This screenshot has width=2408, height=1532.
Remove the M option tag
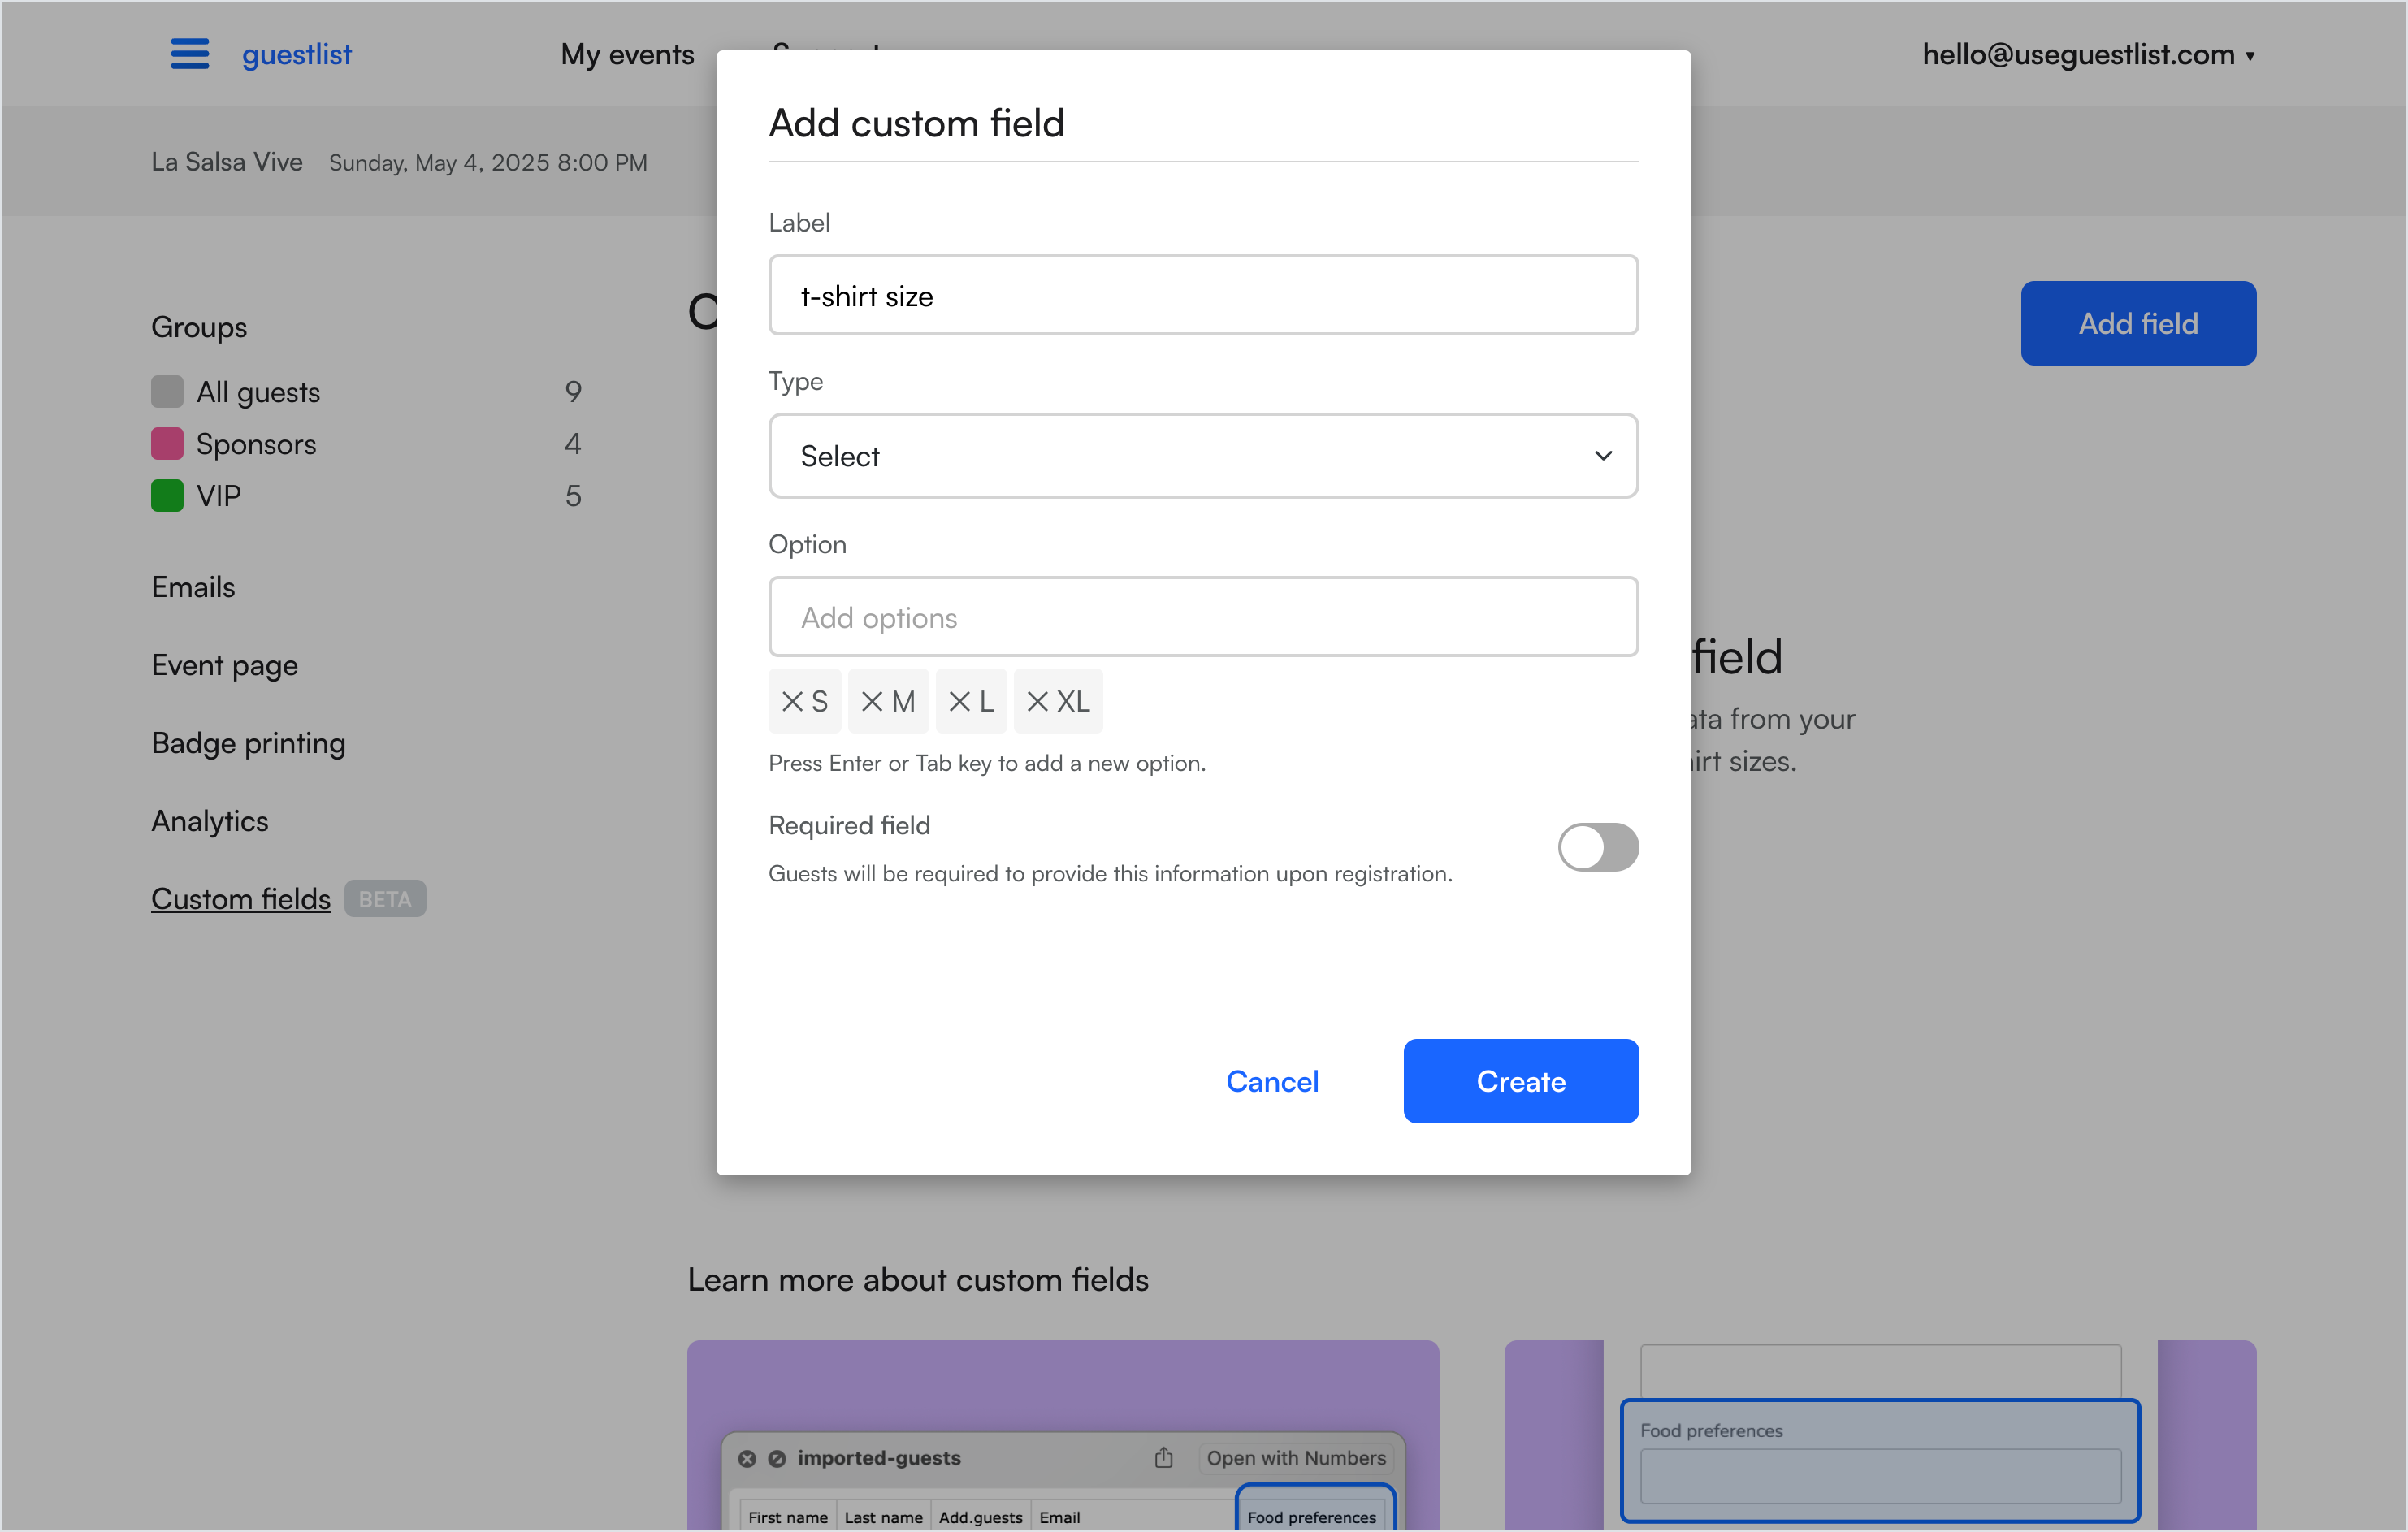[871, 702]
